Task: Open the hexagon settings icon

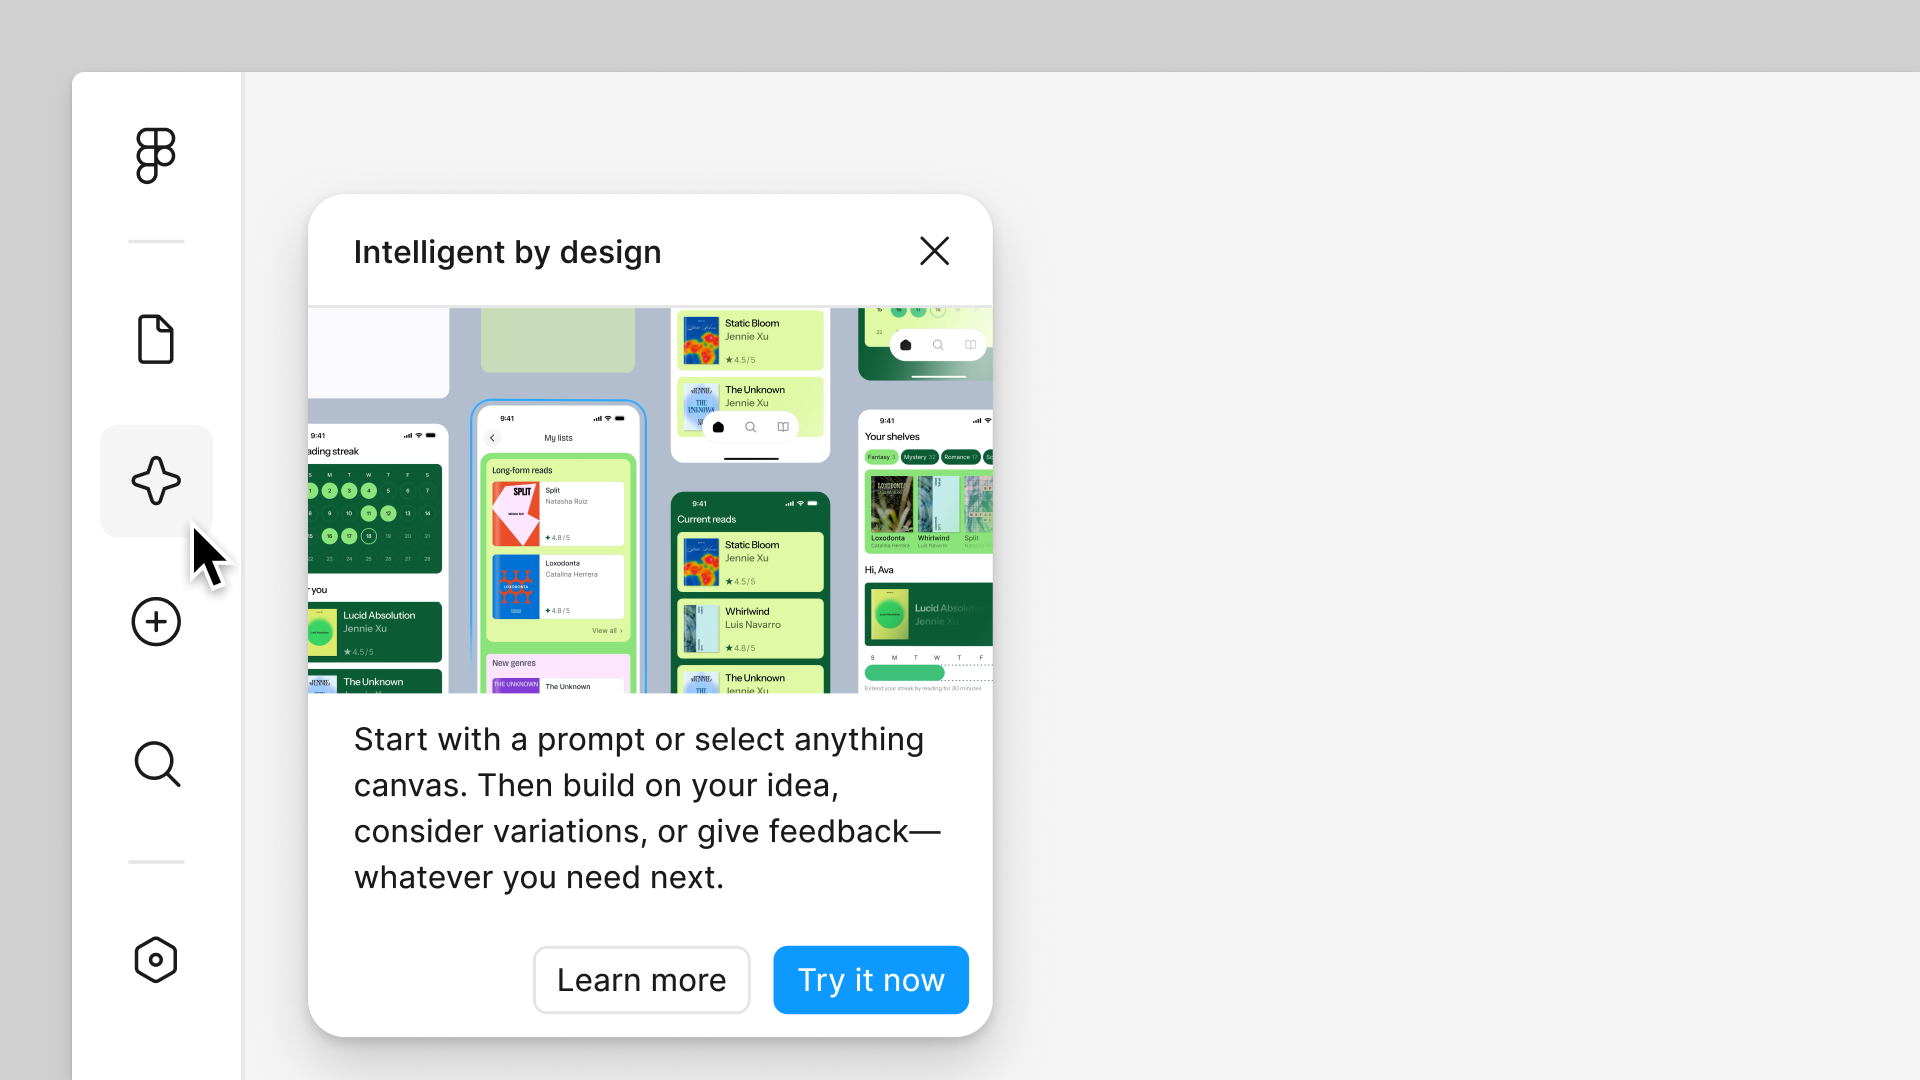Action: (x=156, y=960)
